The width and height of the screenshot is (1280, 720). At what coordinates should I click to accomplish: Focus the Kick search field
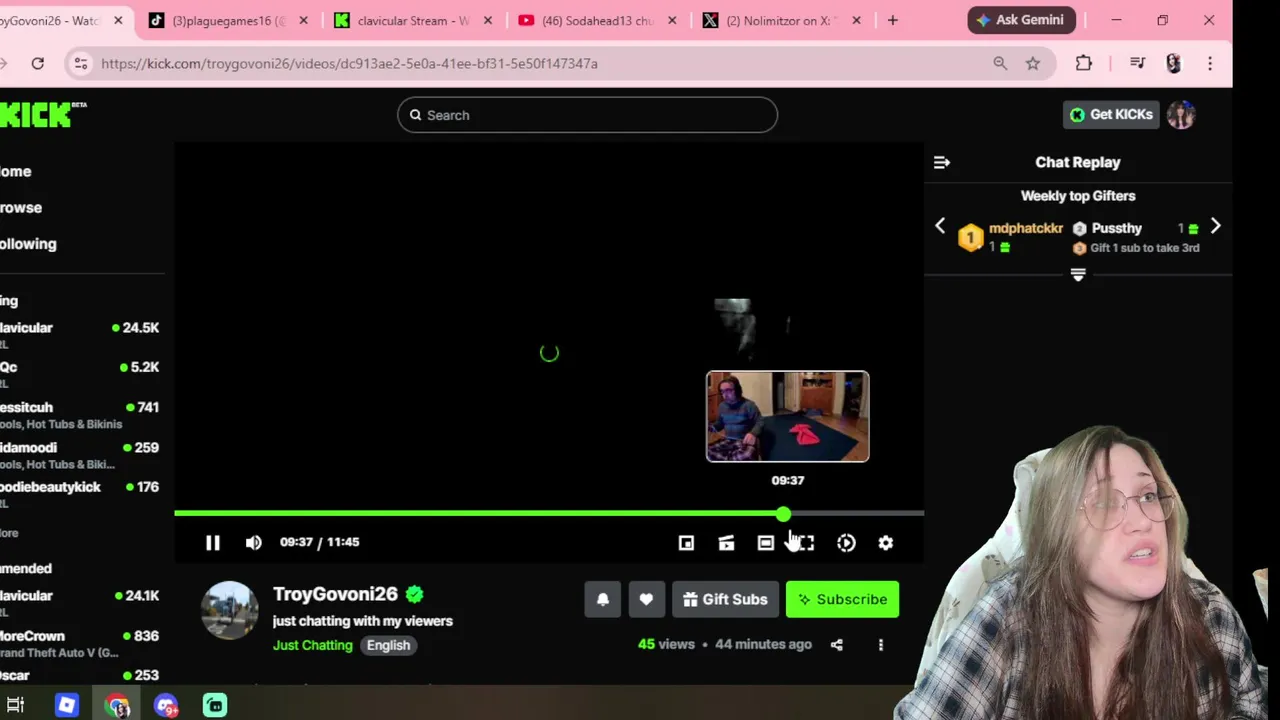[x=587, y=115]
